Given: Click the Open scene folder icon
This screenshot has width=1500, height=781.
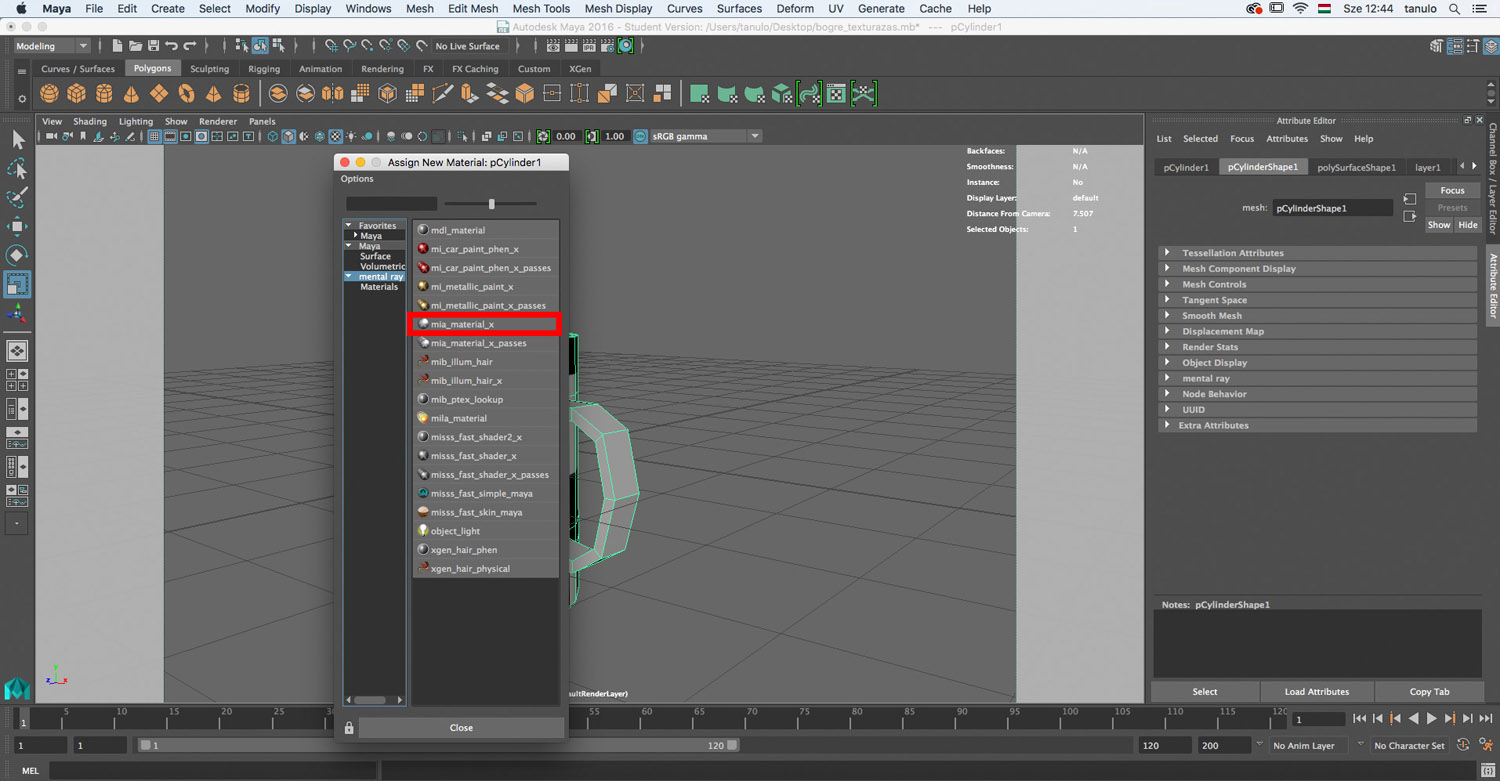Looking at the screenshot, I should click(x=135, y=46).
